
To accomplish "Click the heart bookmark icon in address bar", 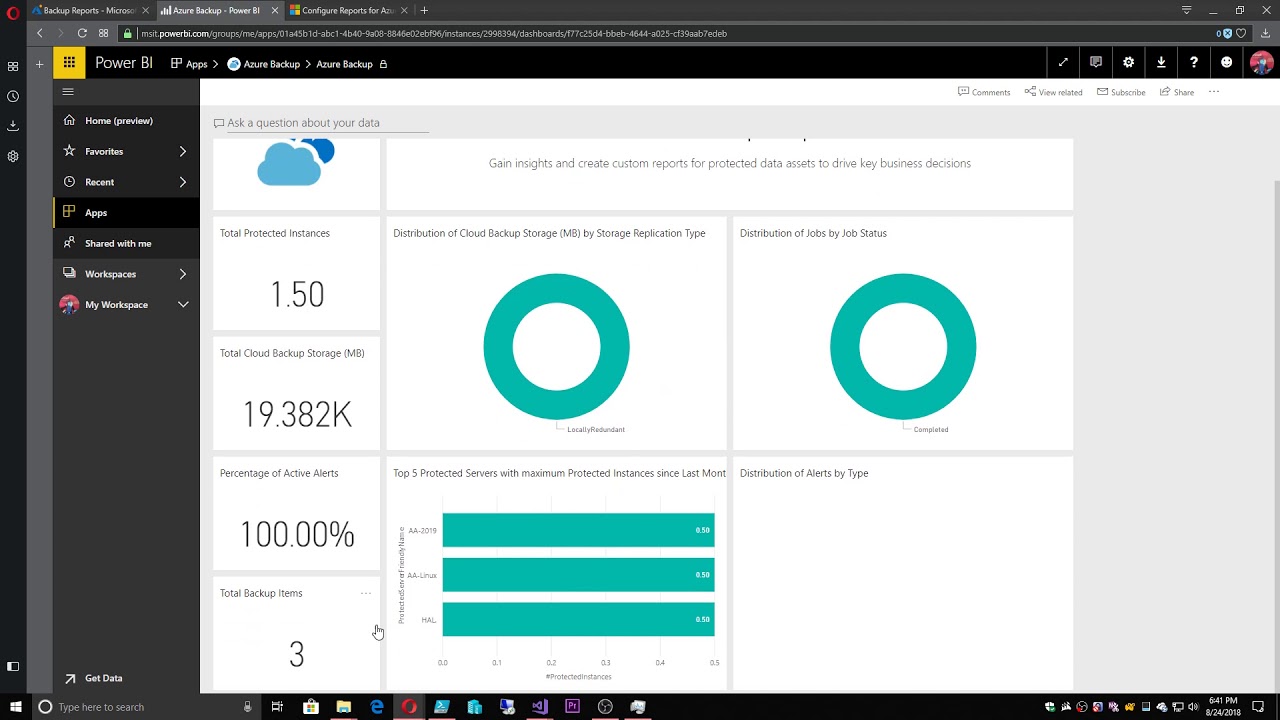I will [1241, 33].
